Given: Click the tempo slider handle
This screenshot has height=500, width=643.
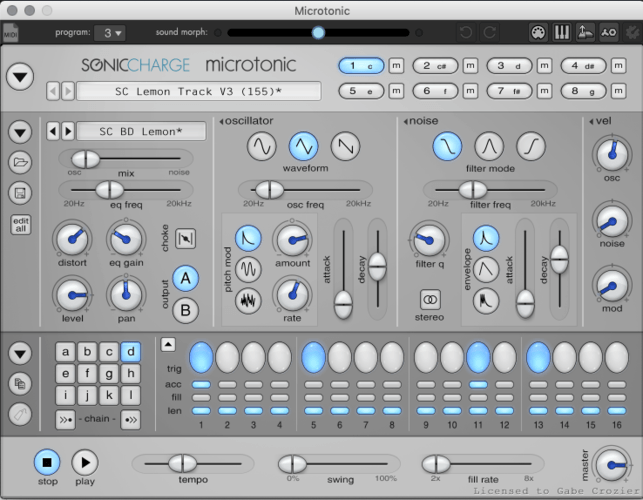Looking at the screenshot, I should [182, 463].
